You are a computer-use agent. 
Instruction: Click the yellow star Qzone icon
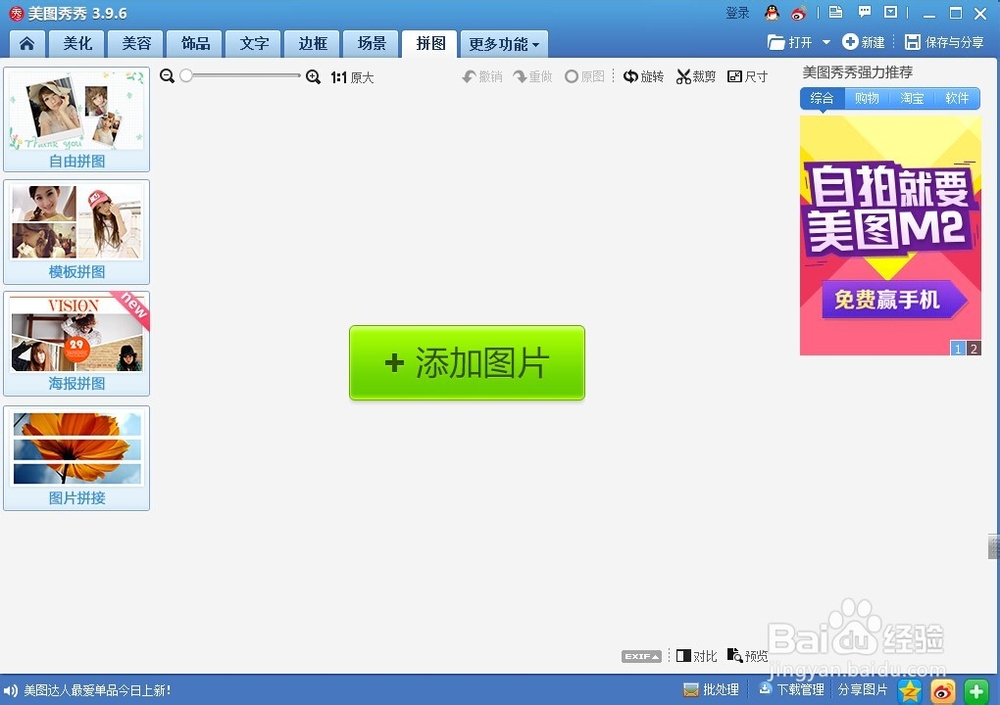point(909,691)
